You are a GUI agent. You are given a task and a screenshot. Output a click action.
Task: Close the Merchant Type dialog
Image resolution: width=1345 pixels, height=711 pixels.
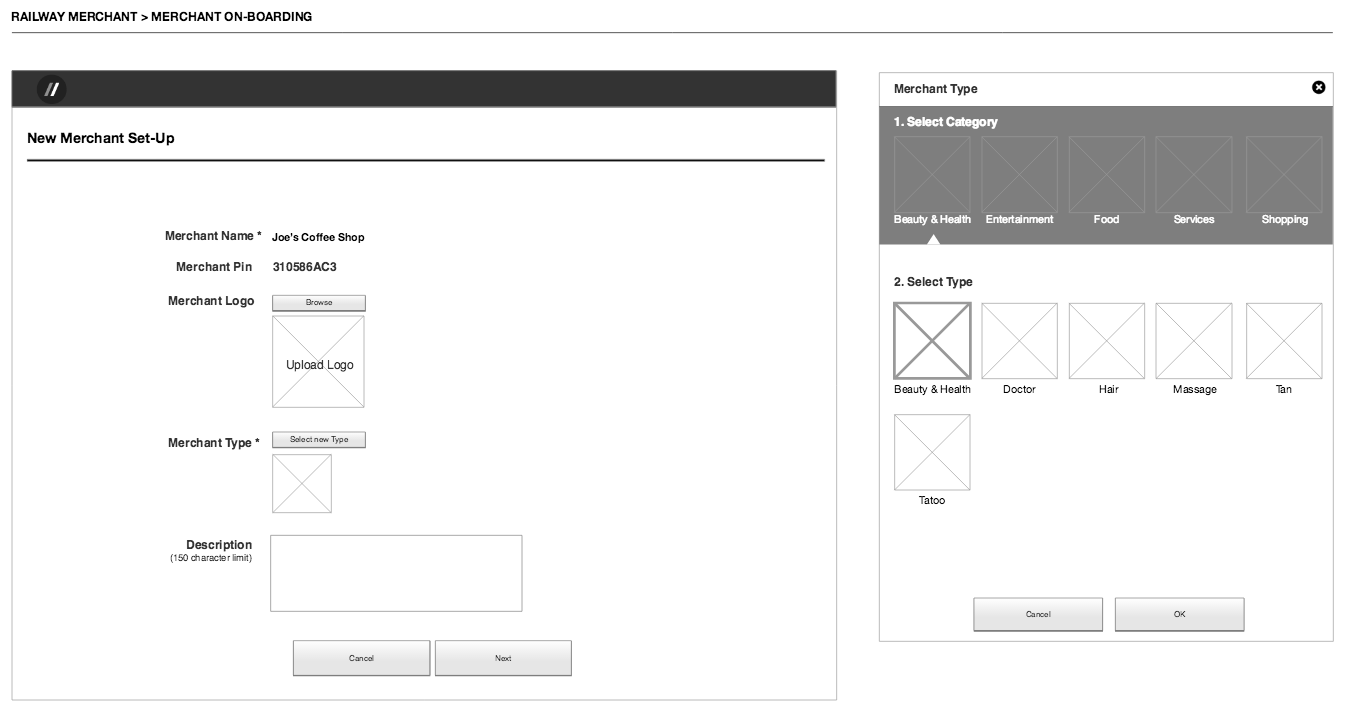point(1318,88)
